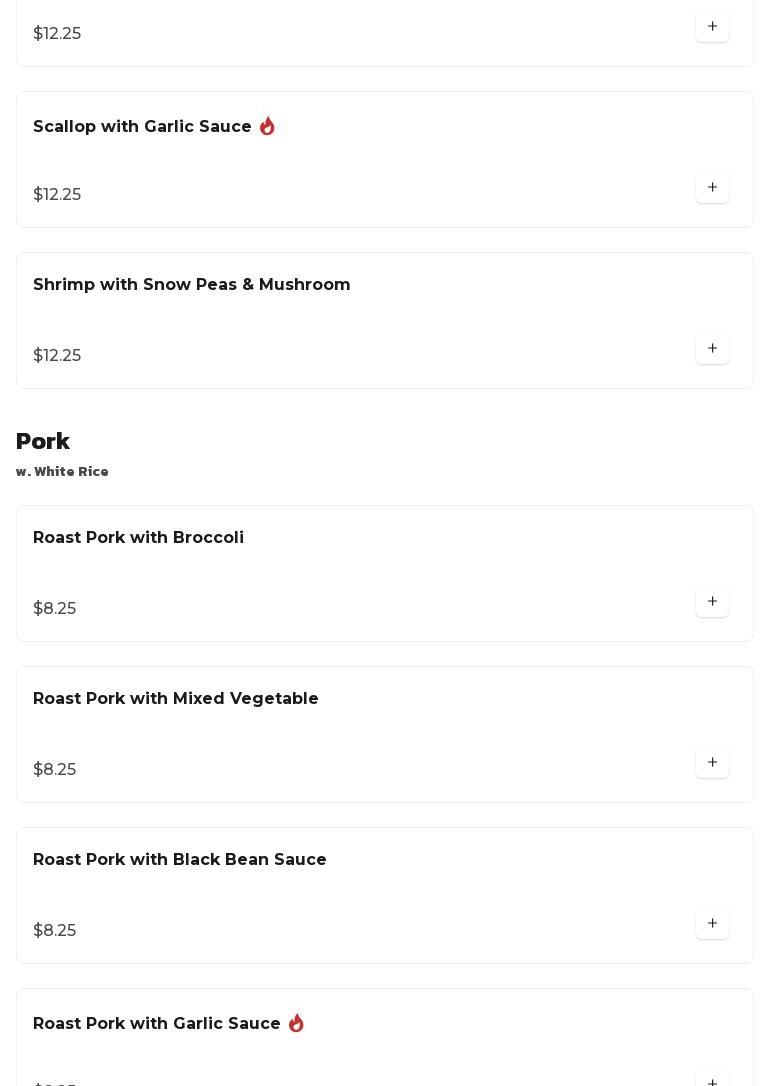Click the Pork section heading
The image size is (770, 1086).
pos(43,442)
